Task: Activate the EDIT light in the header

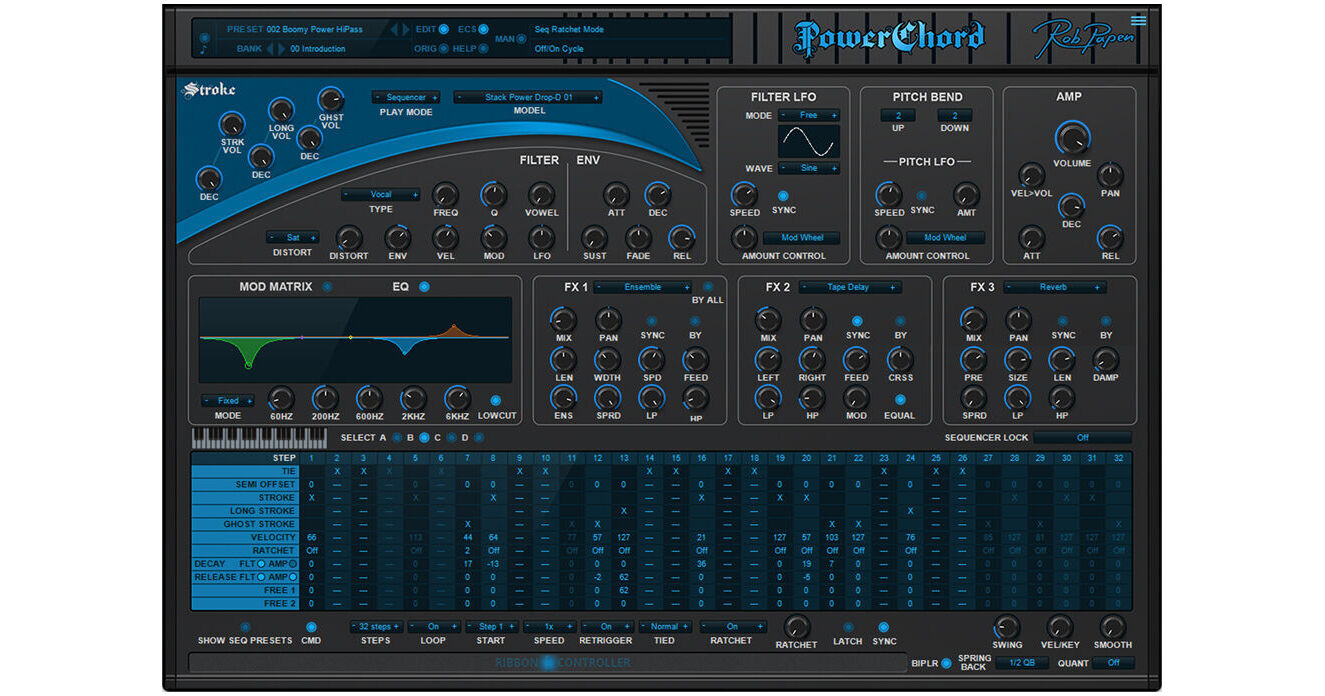Action: [444, 29]
